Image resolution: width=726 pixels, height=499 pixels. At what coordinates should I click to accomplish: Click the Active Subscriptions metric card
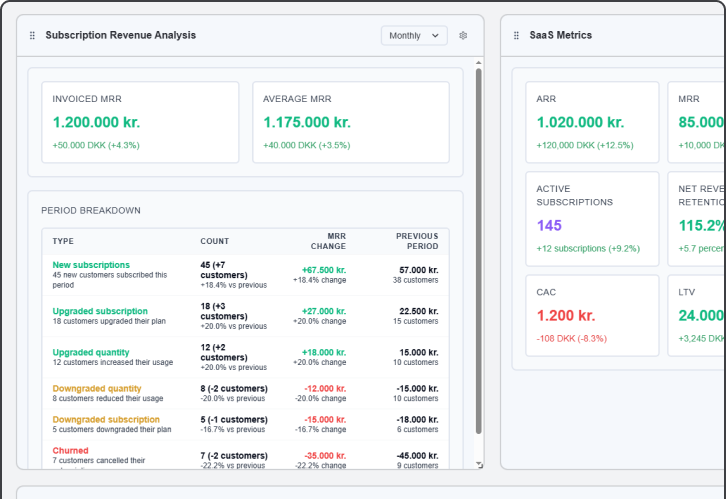pos(592,218)
